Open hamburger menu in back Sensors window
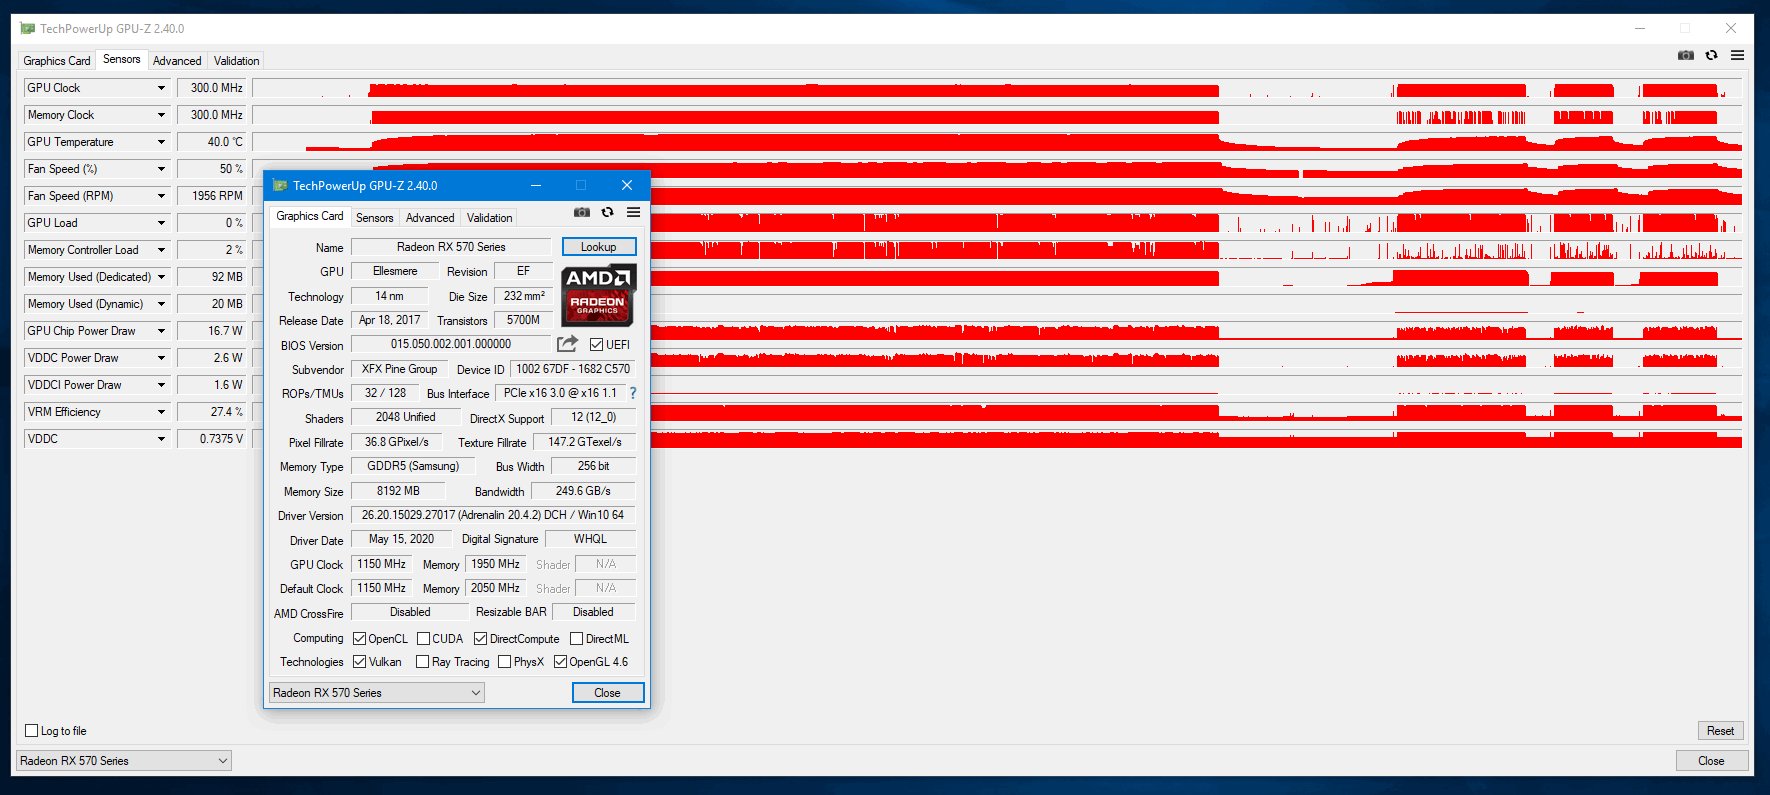1770x795 pixels. coord(1737,55)
